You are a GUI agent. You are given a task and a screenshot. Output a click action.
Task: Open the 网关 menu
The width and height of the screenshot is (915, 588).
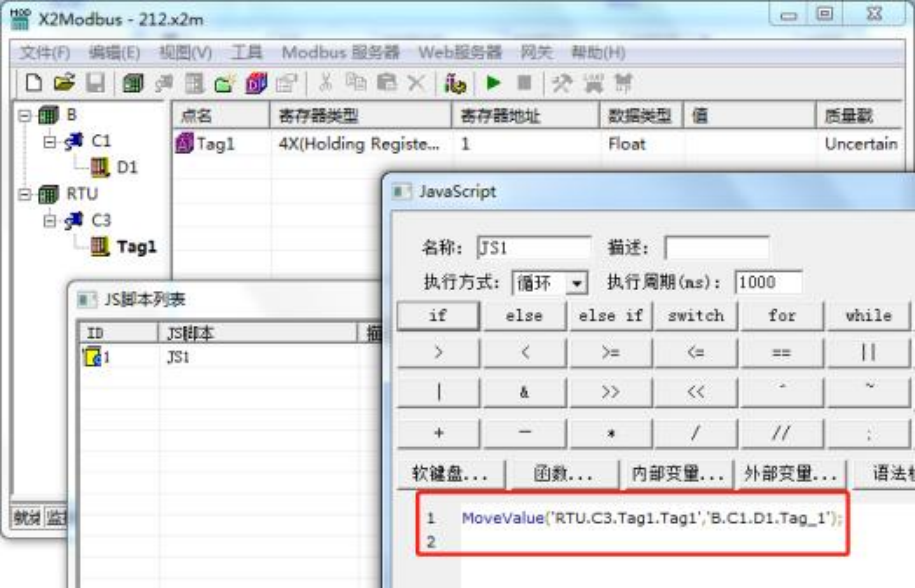tap(536, 53)
